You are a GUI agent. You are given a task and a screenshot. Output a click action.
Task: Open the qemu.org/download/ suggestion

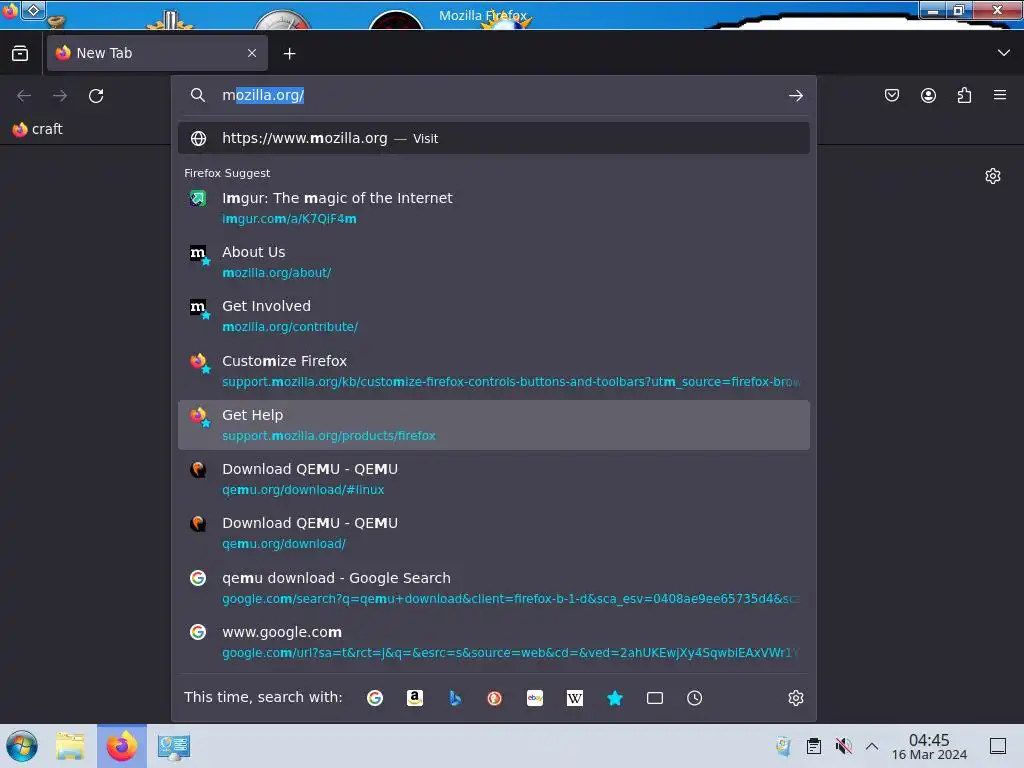coord(494,534)
